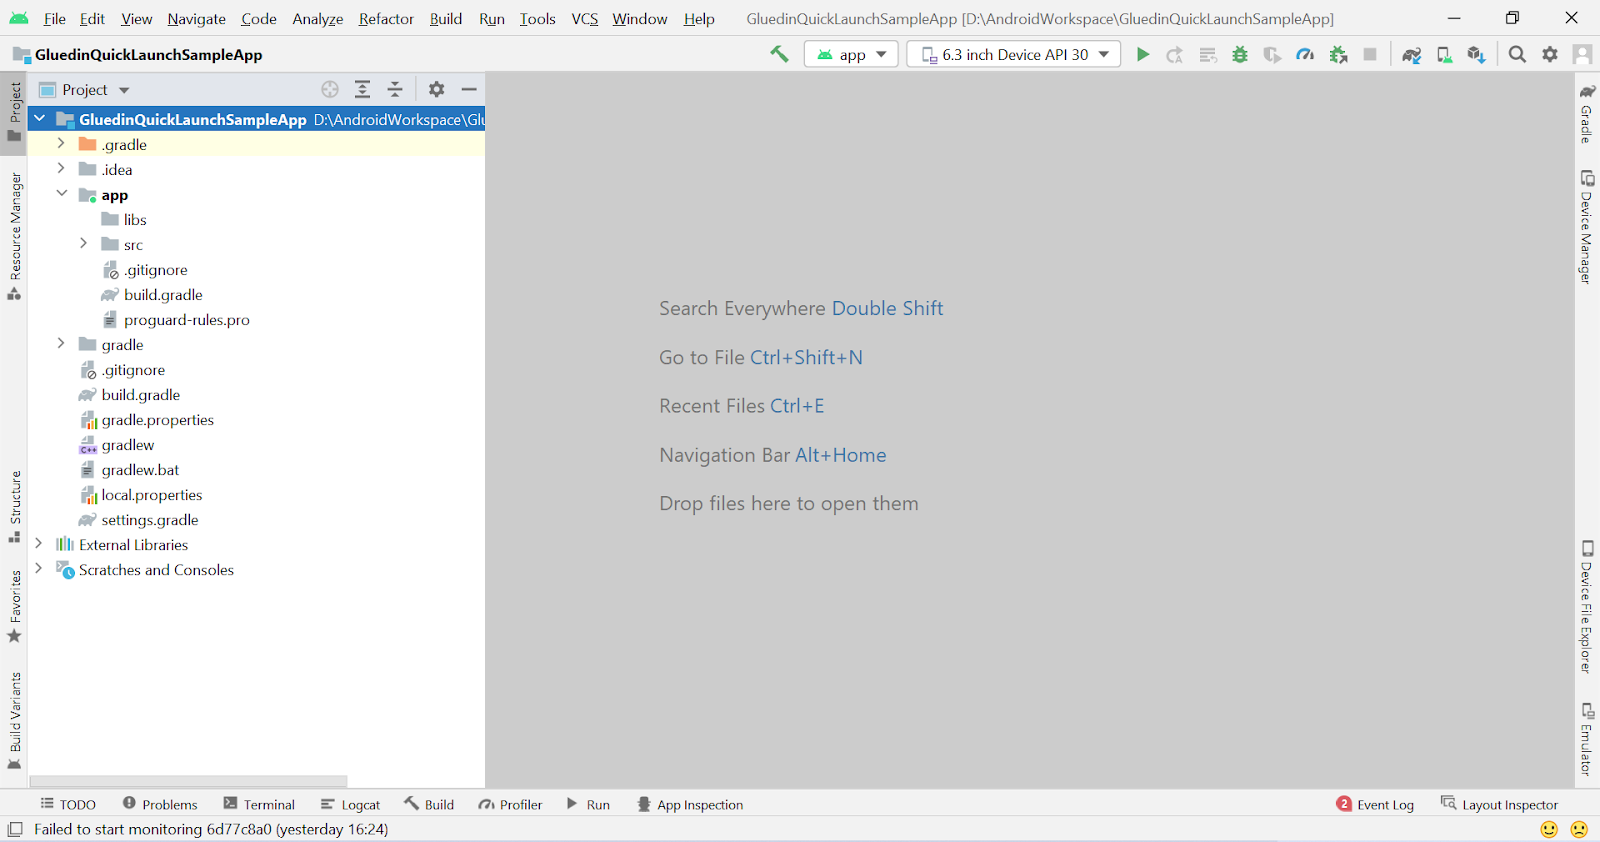Click Apply Changes and Restart Activity icon
Viewport: 1600px width, 842px height.
pos(1175,55)
